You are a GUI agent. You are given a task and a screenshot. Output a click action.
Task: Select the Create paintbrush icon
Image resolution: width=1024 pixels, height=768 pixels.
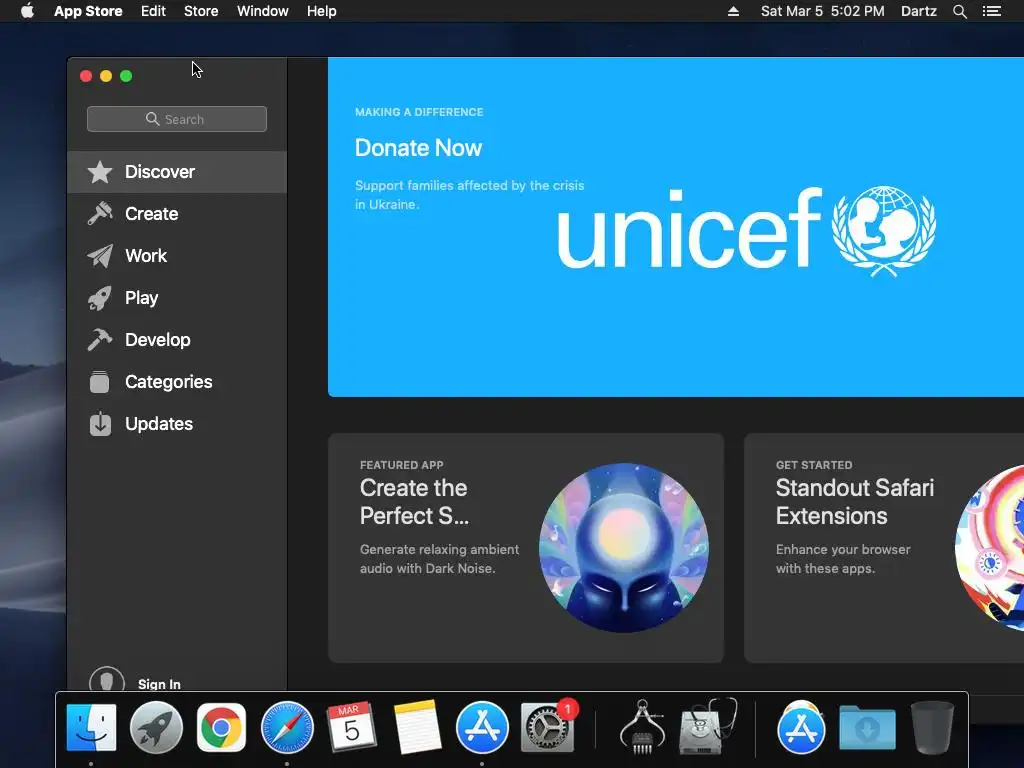click(x=100, y=214)
